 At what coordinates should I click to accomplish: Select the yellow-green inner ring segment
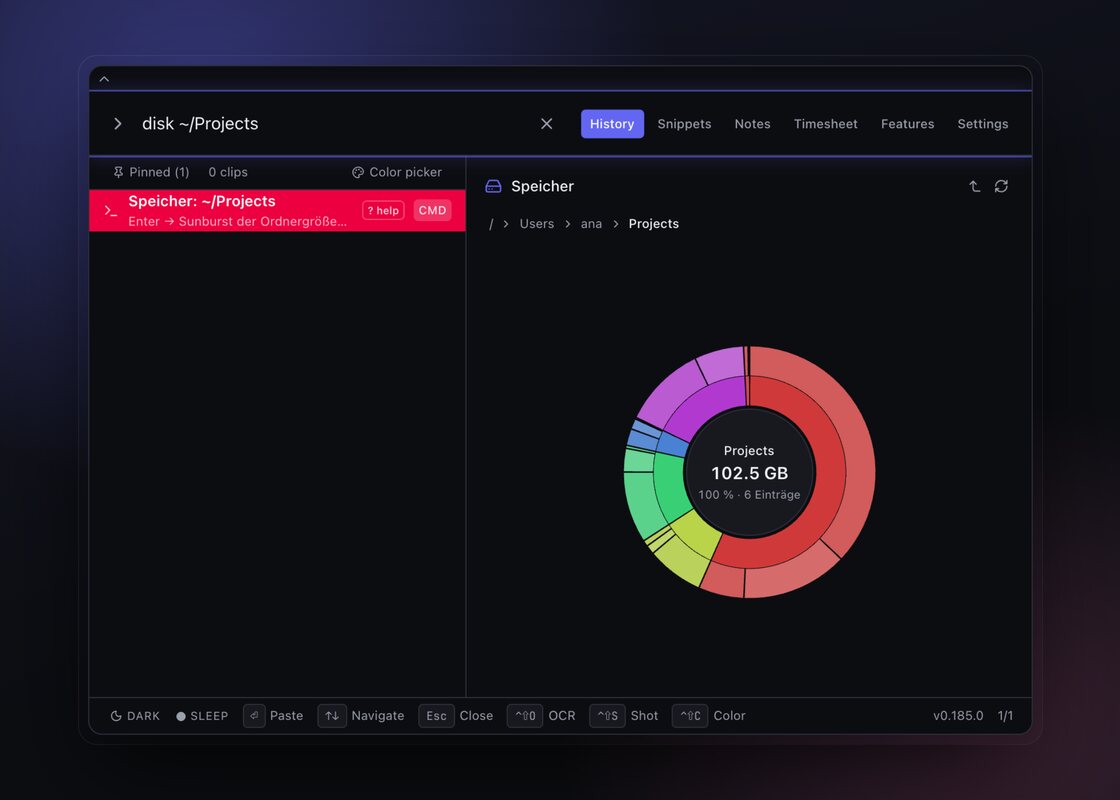click(697, 534)
